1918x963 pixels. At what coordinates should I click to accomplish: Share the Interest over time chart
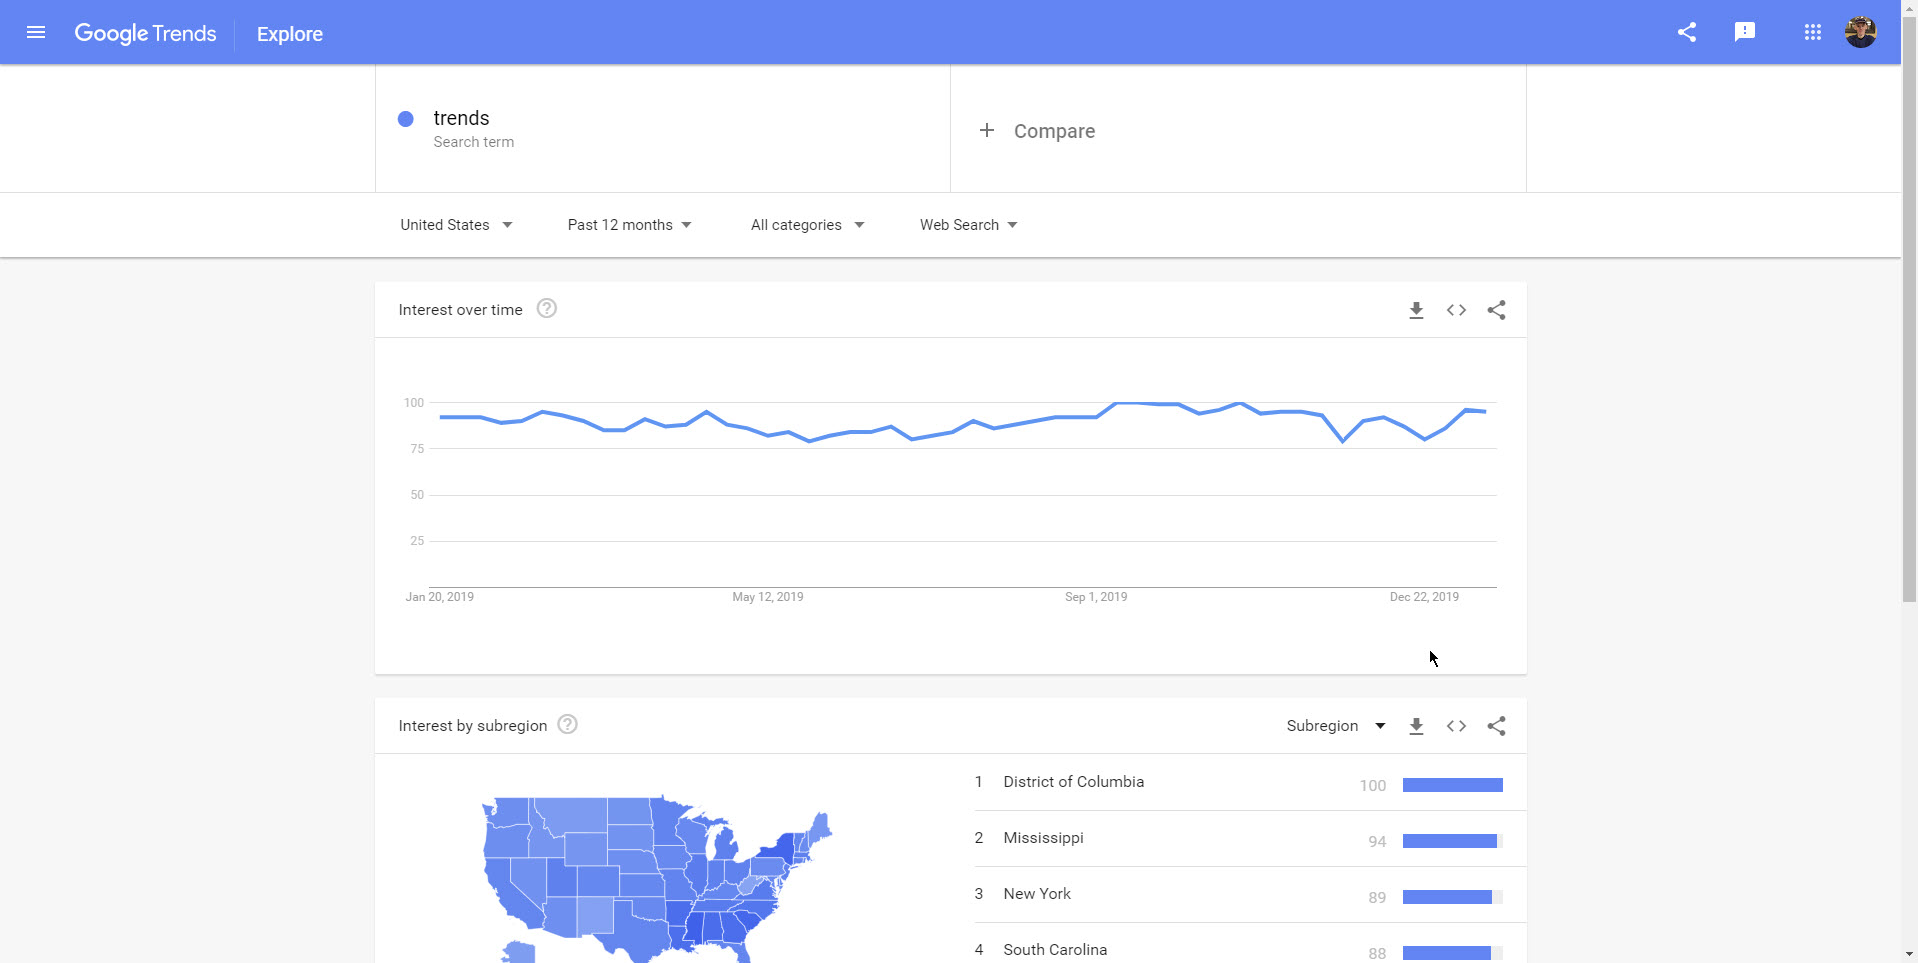(1496, 310)
